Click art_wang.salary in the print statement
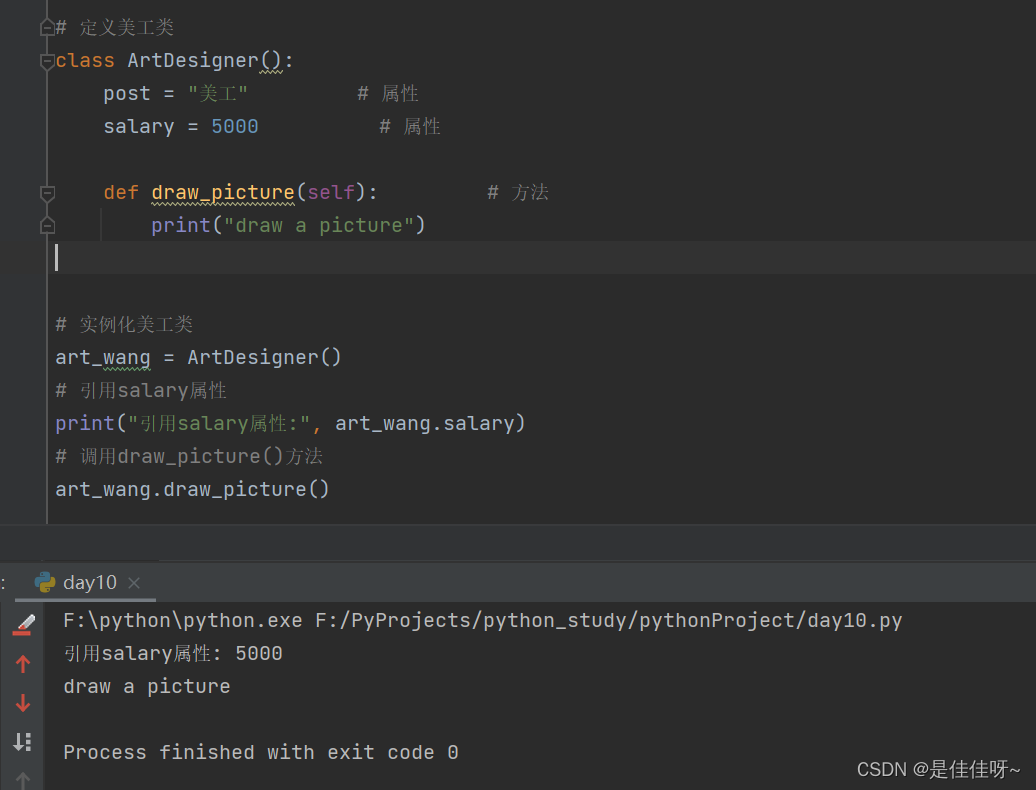Screen dimensions: 1036x790 425,423
